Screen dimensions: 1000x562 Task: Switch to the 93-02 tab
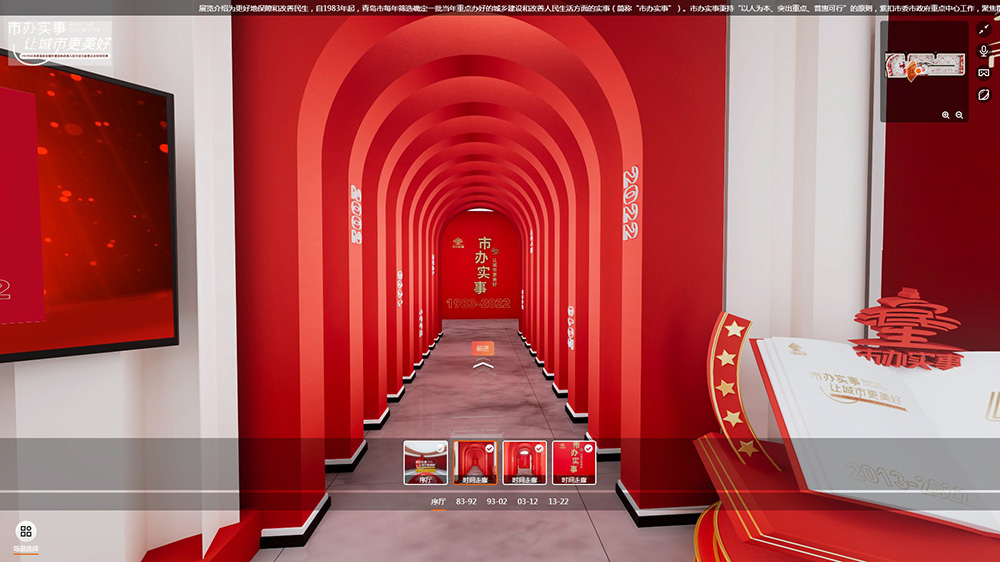tap(497, 501)
